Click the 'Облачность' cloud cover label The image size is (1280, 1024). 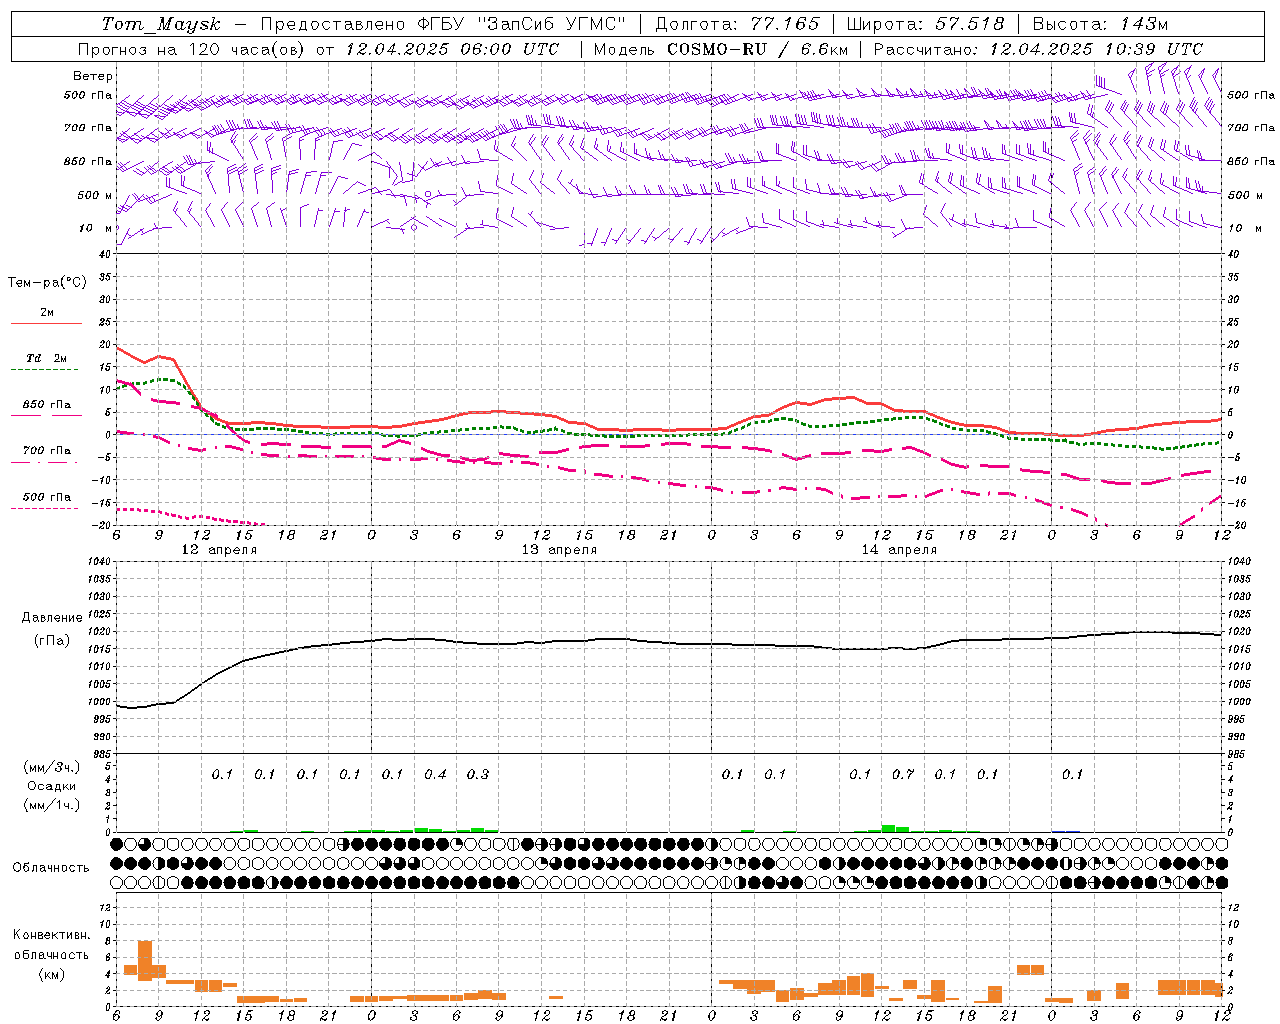point(51,867)
